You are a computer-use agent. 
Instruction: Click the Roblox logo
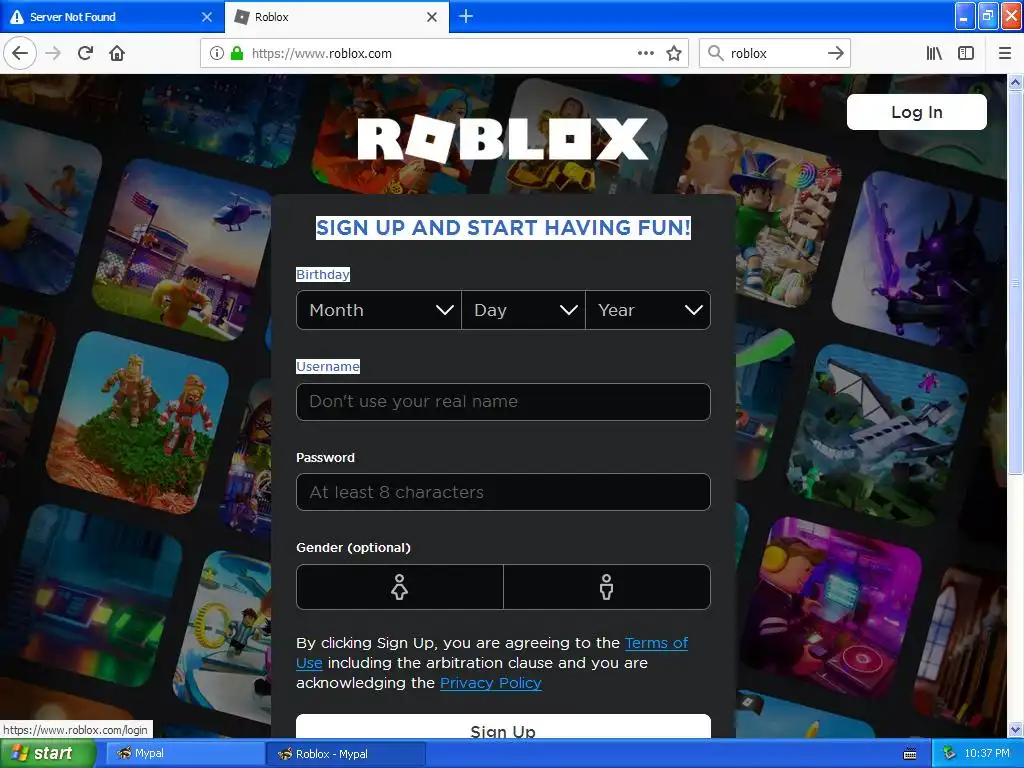(x=502, y=138)
